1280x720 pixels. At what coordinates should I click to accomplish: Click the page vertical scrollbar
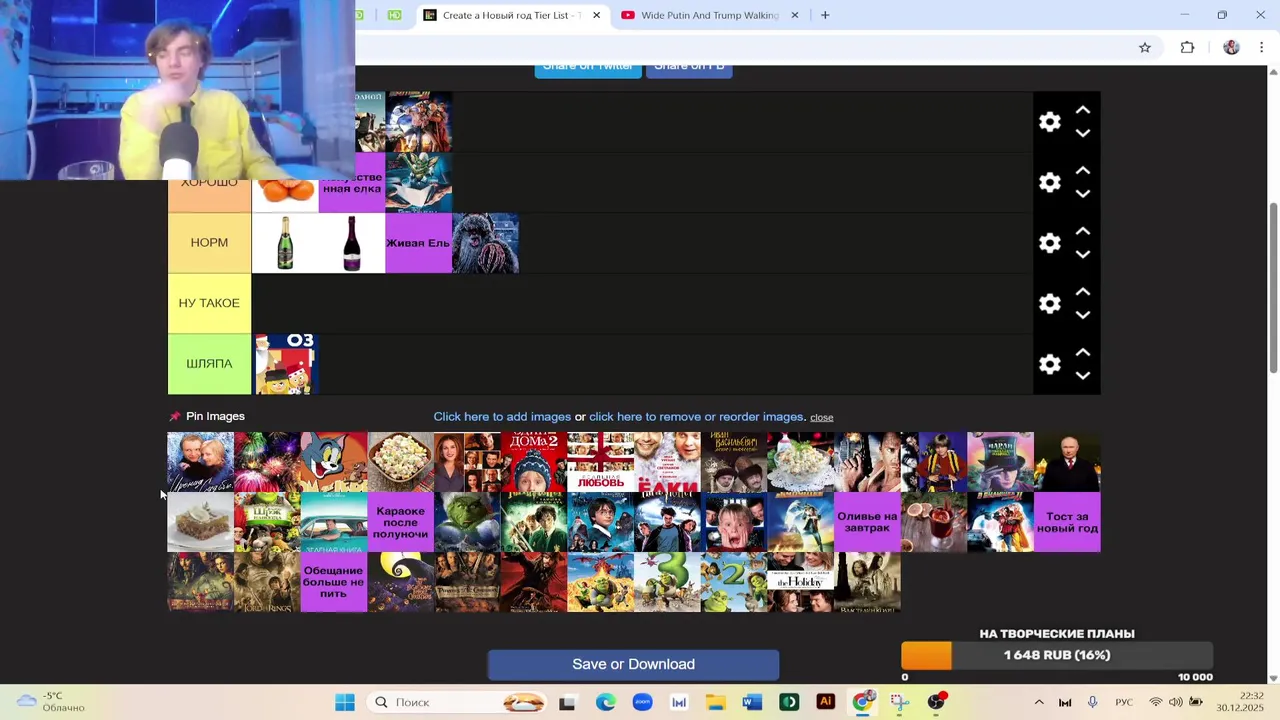1273,290
